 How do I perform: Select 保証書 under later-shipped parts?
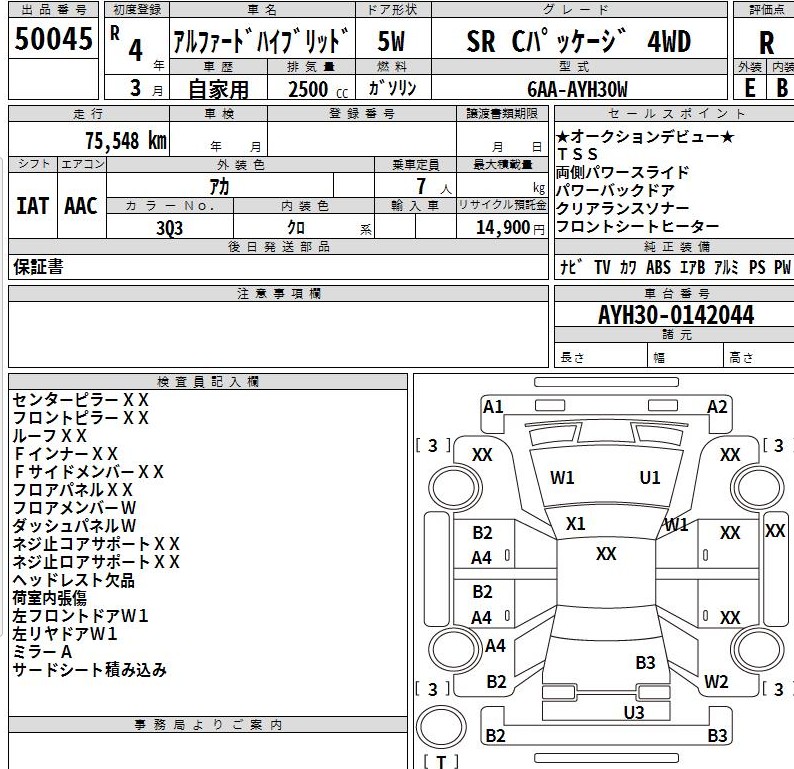coord(38,267)
